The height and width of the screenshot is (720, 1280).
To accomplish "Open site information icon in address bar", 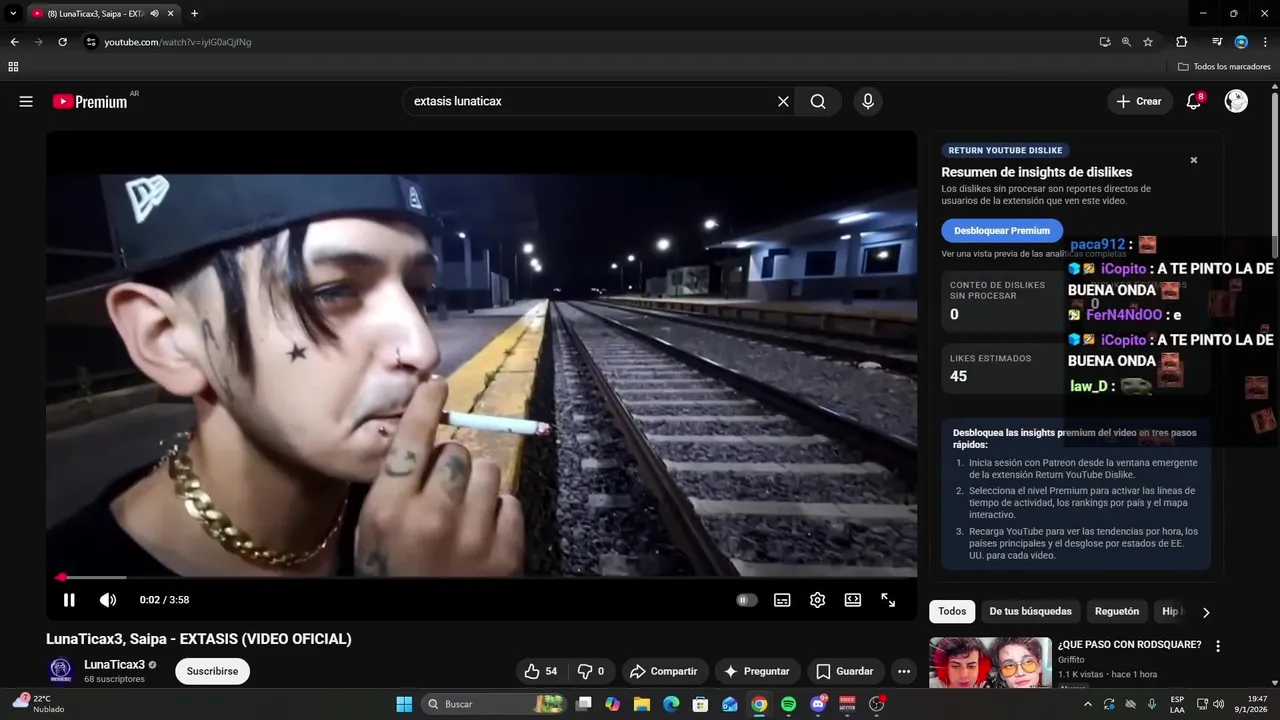I will point(91,42).
